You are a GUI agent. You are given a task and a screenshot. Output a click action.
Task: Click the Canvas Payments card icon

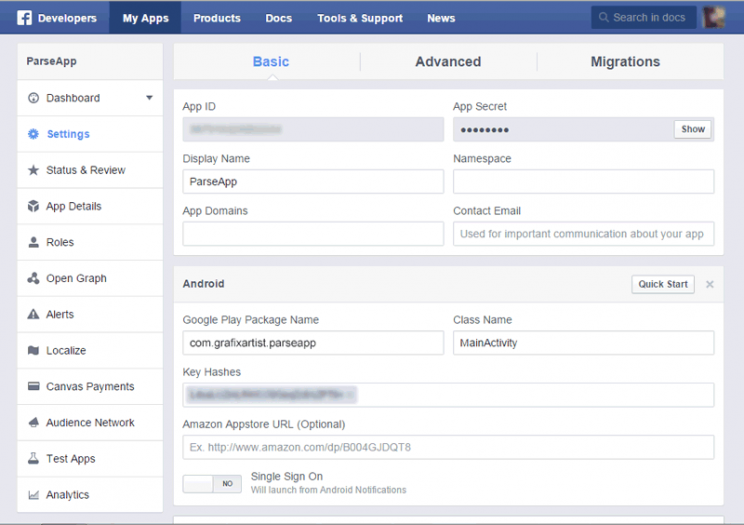pyautogui.click(x=33, y=386)
